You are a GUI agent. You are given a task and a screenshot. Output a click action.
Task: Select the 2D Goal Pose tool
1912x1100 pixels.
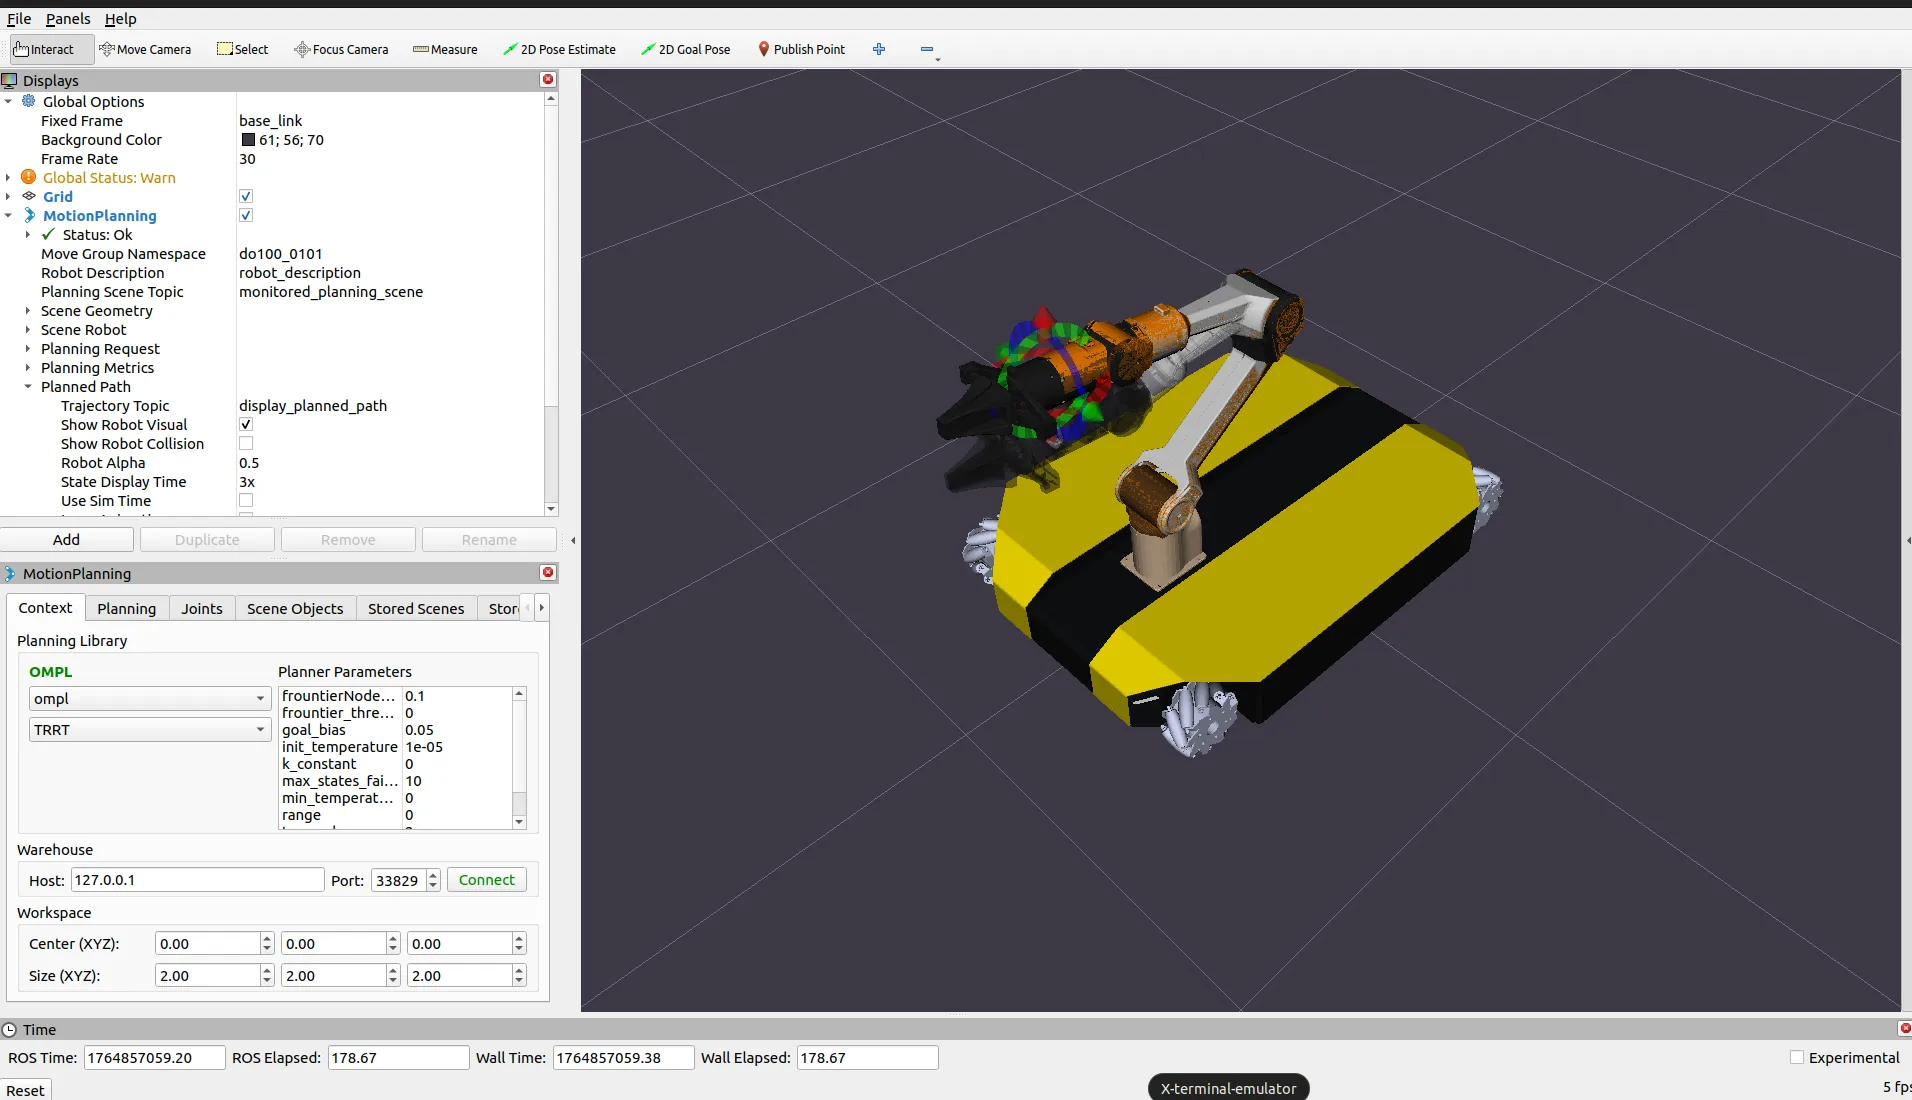686,49
